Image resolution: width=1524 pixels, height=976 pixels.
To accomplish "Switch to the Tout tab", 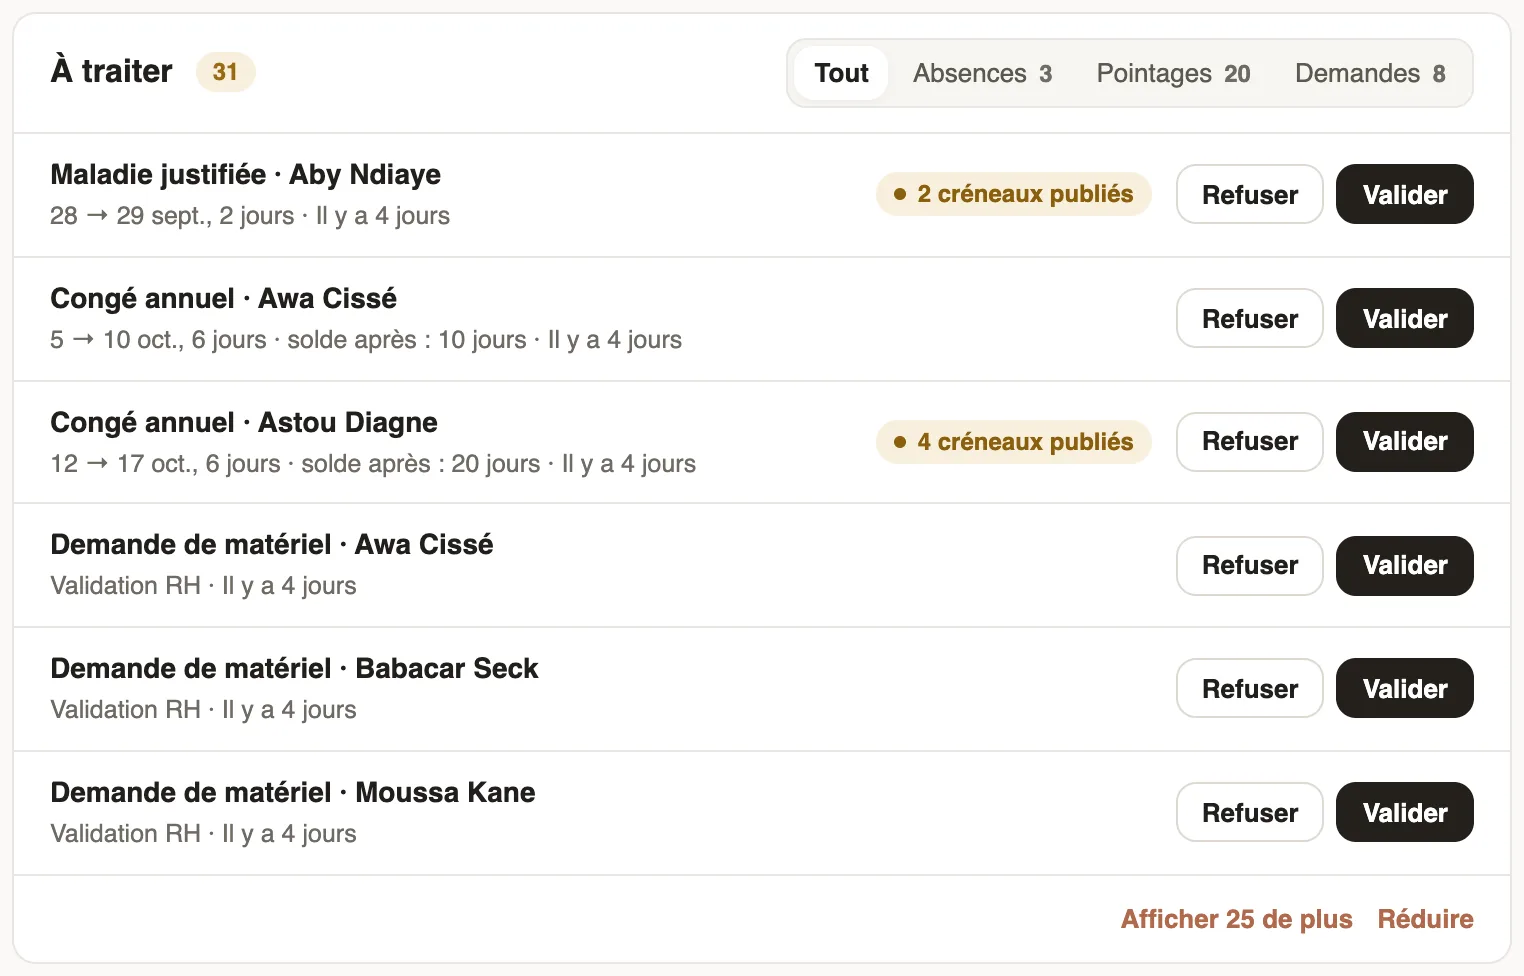I will pos(841,73).
